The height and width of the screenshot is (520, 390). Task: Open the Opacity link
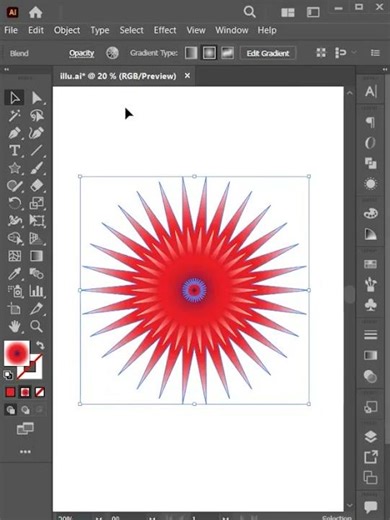pyautogui.click(x=82, y=53)
